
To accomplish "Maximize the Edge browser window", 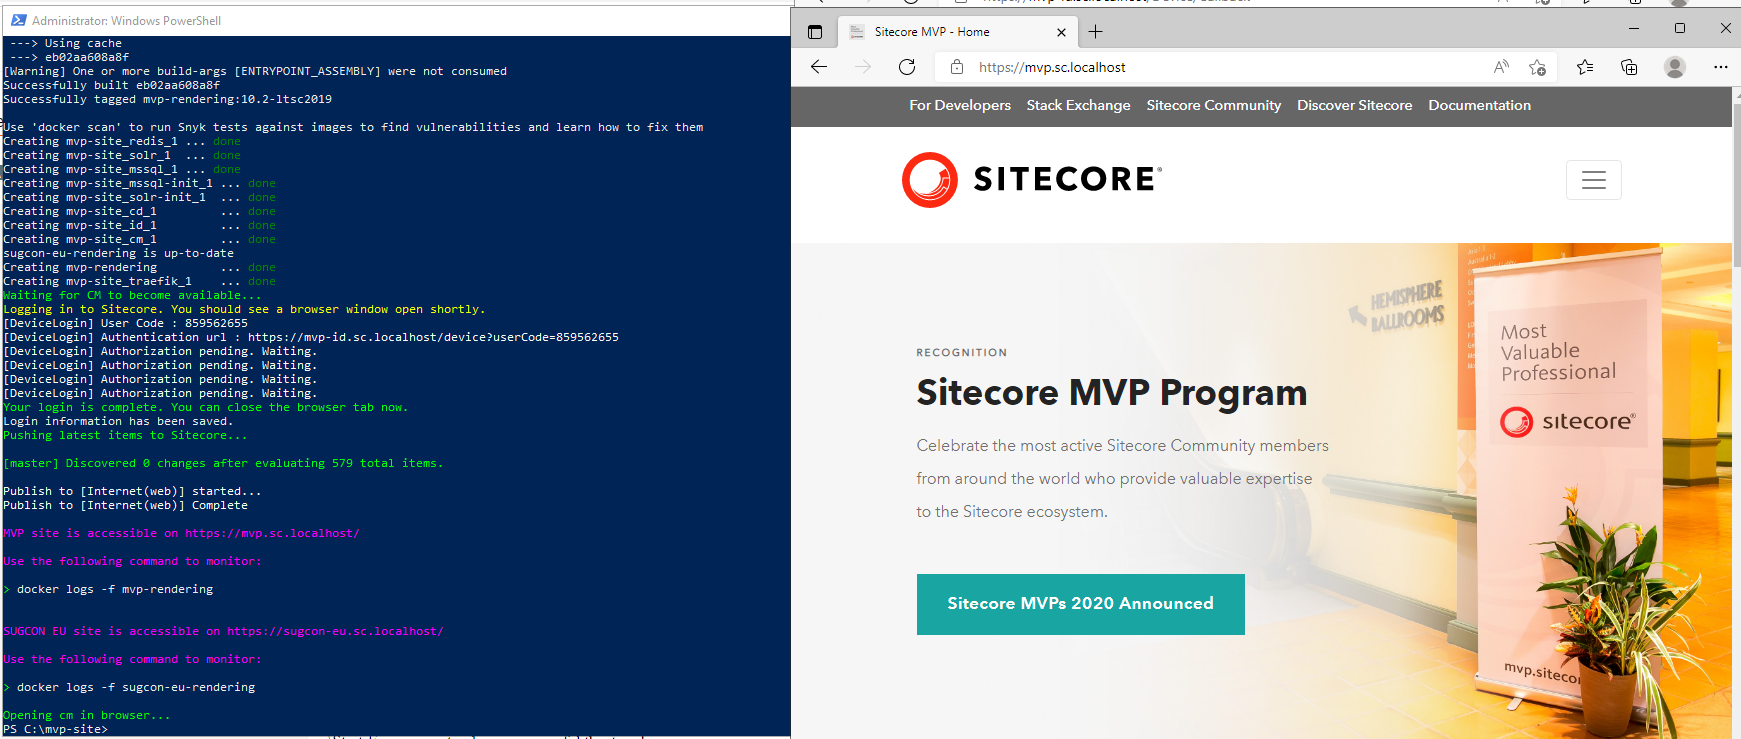I will click(x=1680, y=28).
